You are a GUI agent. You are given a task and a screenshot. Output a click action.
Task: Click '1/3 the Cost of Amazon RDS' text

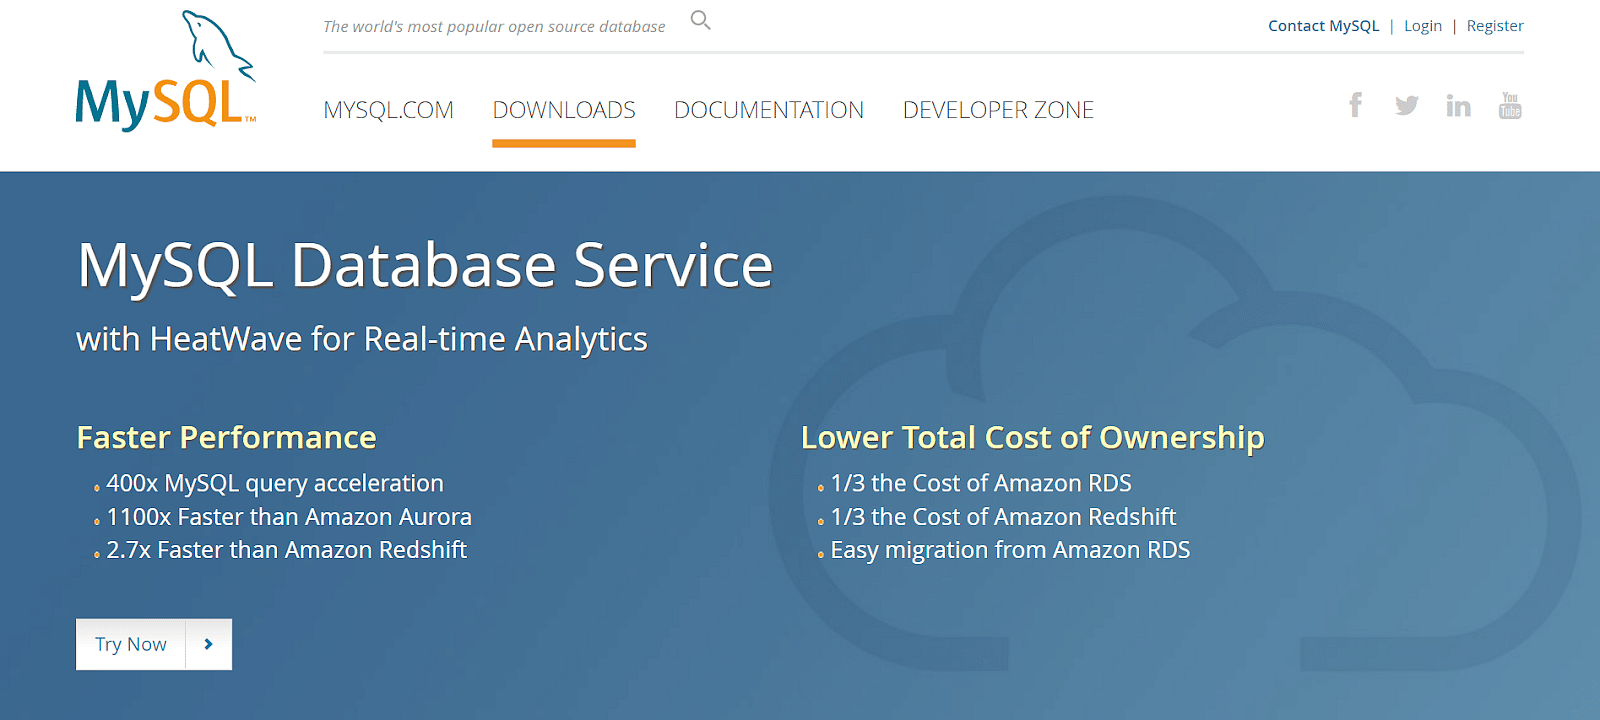click(981, 484)
